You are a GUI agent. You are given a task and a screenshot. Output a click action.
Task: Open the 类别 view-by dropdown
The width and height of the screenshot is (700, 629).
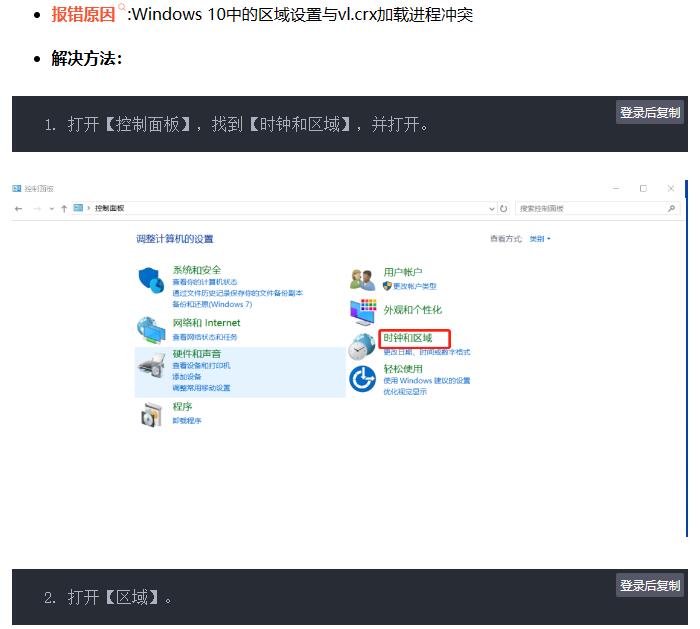click(539, 239)
